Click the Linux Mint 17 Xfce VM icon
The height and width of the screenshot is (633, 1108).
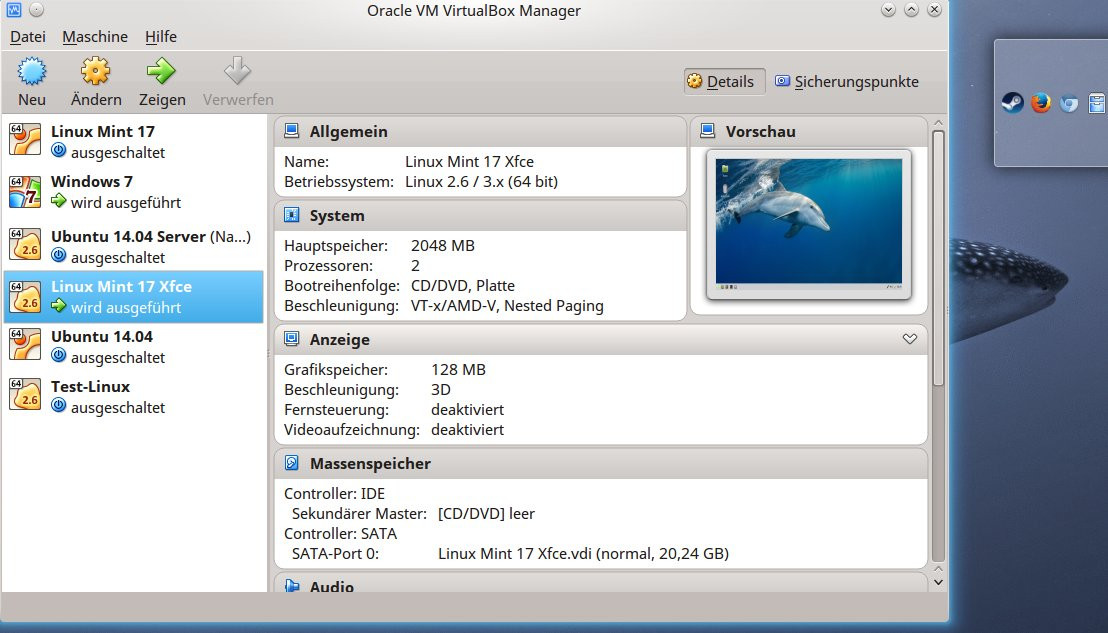tap(25, 297)
